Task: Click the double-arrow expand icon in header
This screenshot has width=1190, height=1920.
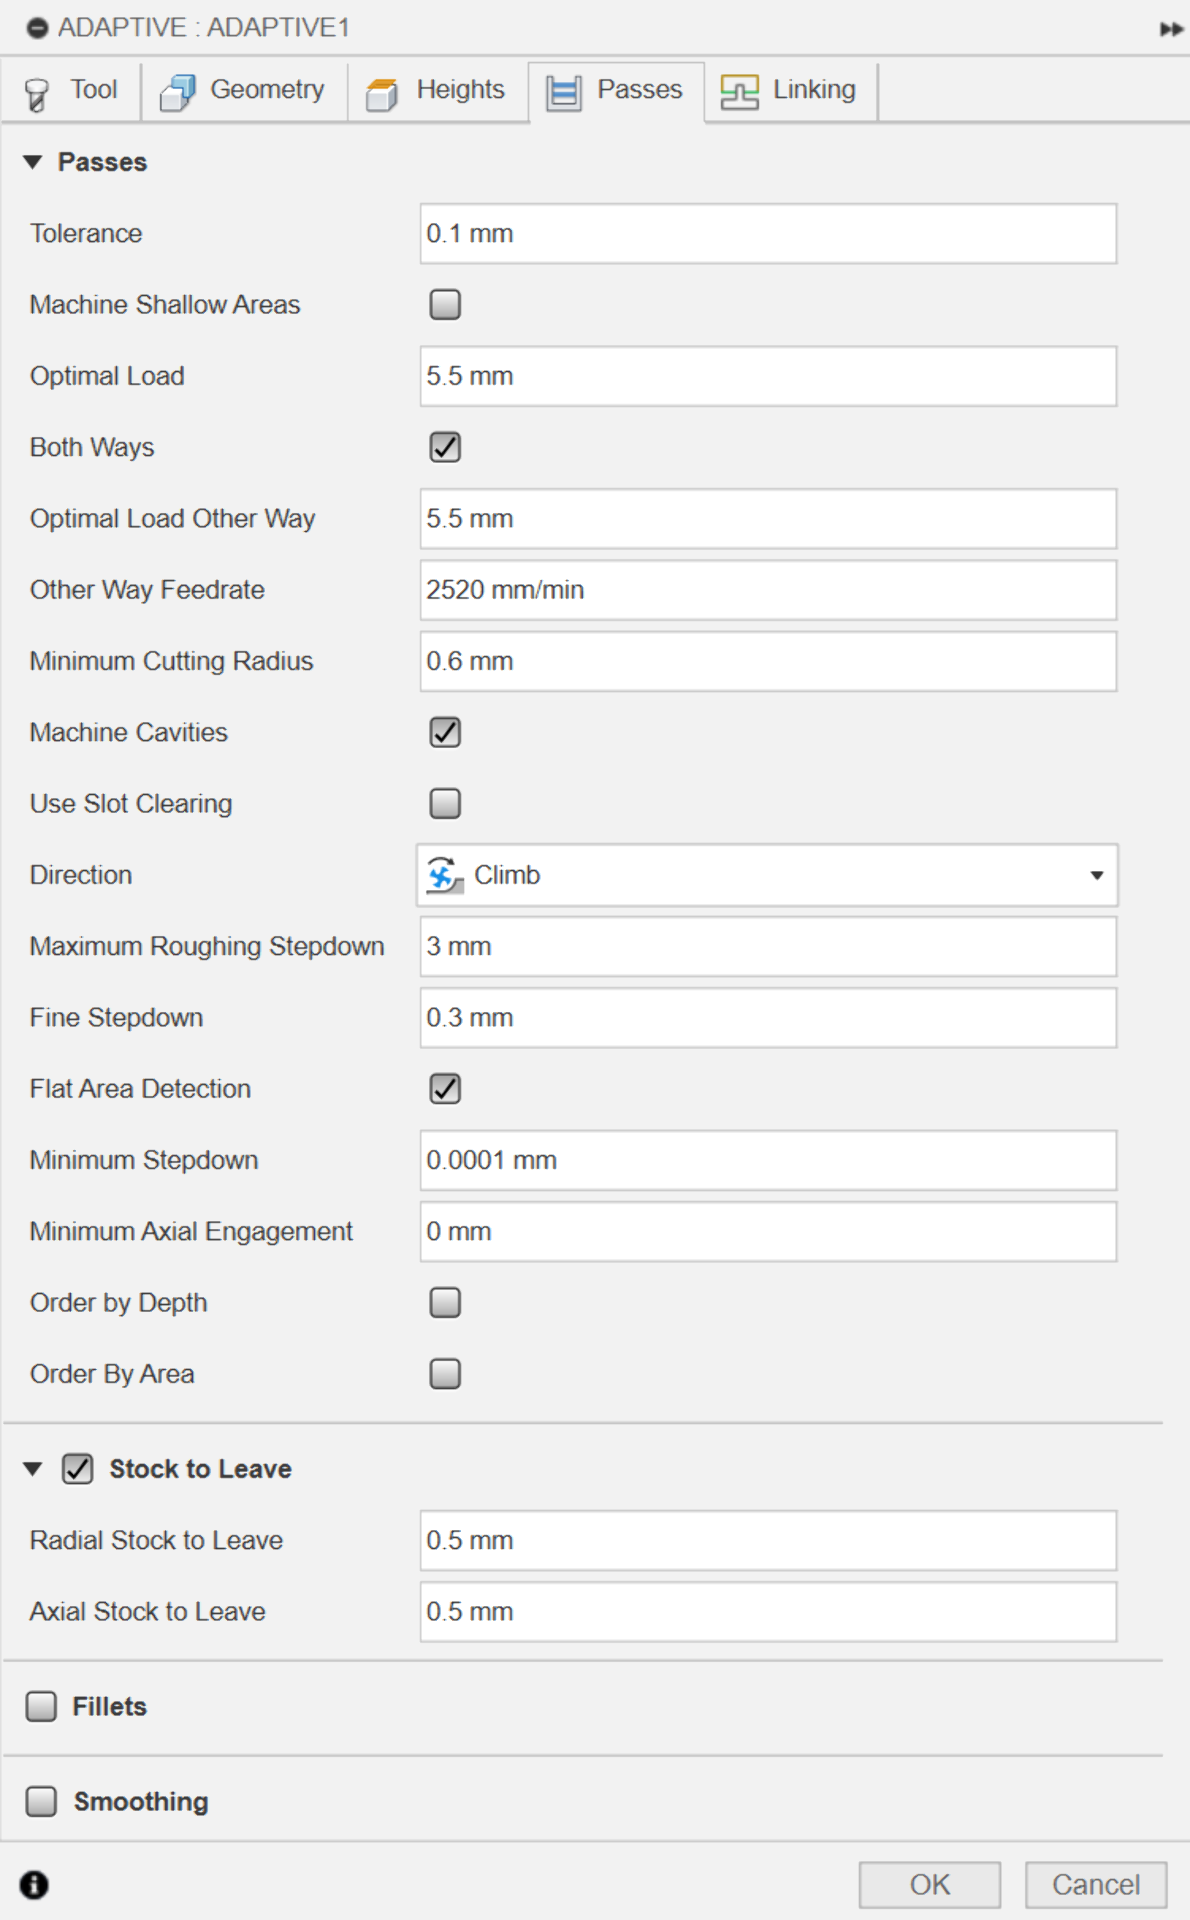Action: point(1170,29)
